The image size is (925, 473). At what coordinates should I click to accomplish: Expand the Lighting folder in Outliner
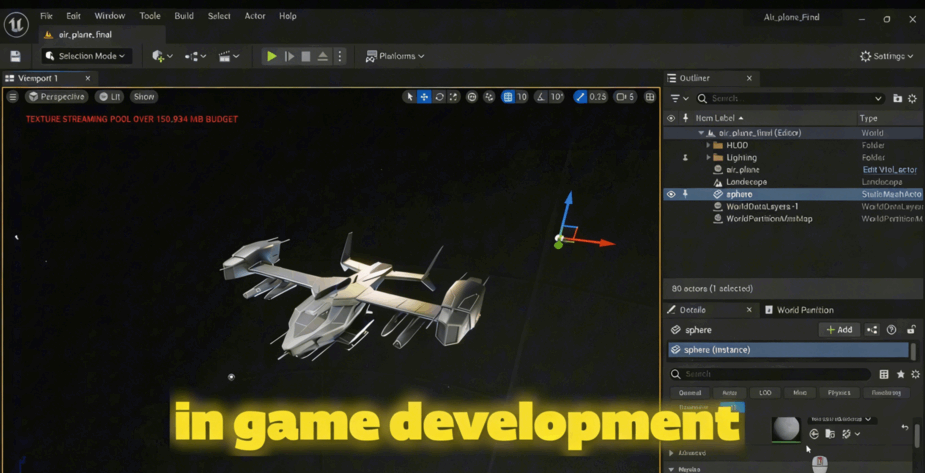[708, 157]
